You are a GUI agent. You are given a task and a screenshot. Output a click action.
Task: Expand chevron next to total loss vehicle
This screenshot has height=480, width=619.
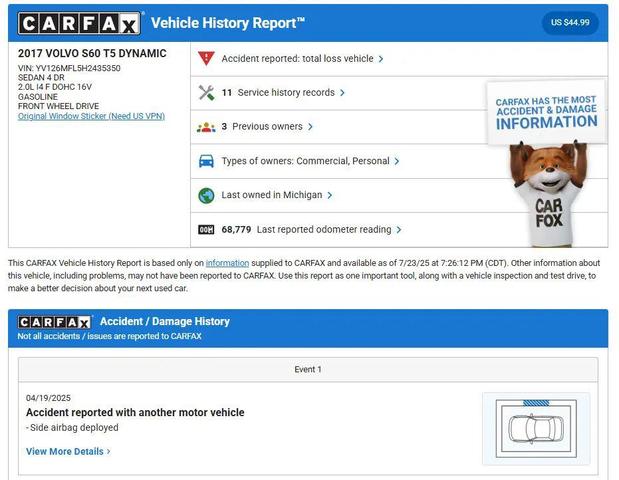[381, 59]
